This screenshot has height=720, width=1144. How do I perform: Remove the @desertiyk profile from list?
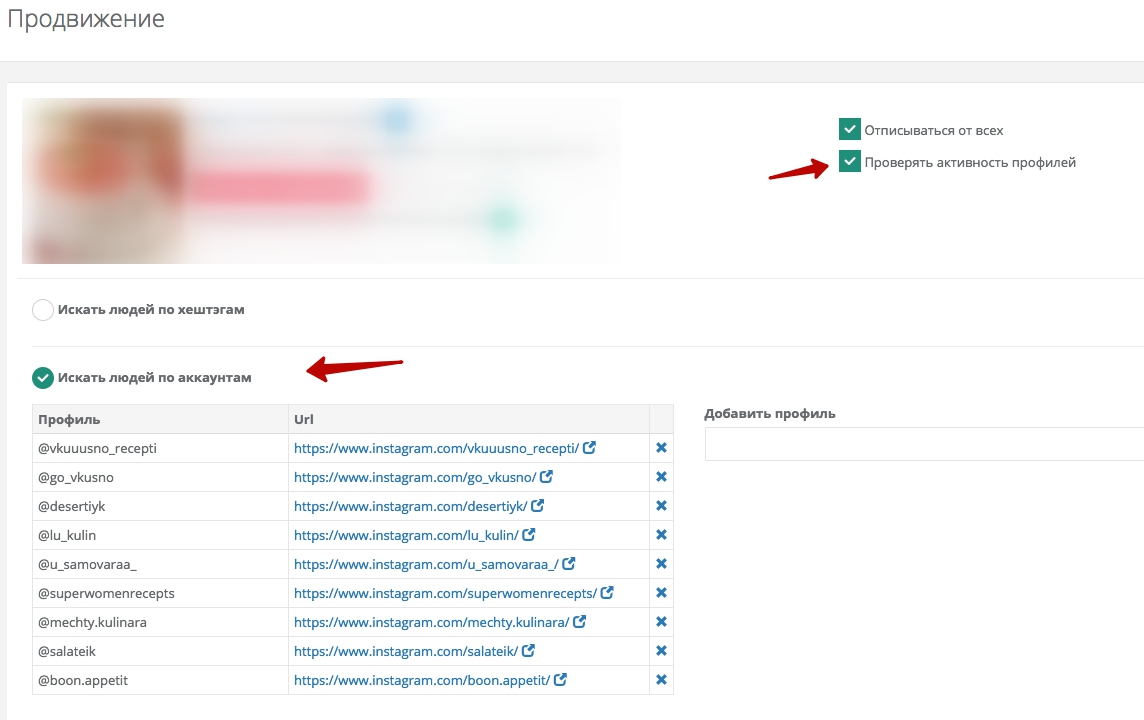(661, 506)
